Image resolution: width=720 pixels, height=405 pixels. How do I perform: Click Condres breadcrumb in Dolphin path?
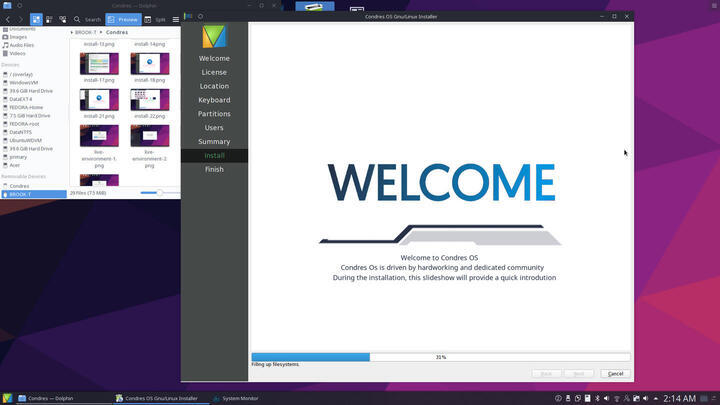[x=117, y=33]
